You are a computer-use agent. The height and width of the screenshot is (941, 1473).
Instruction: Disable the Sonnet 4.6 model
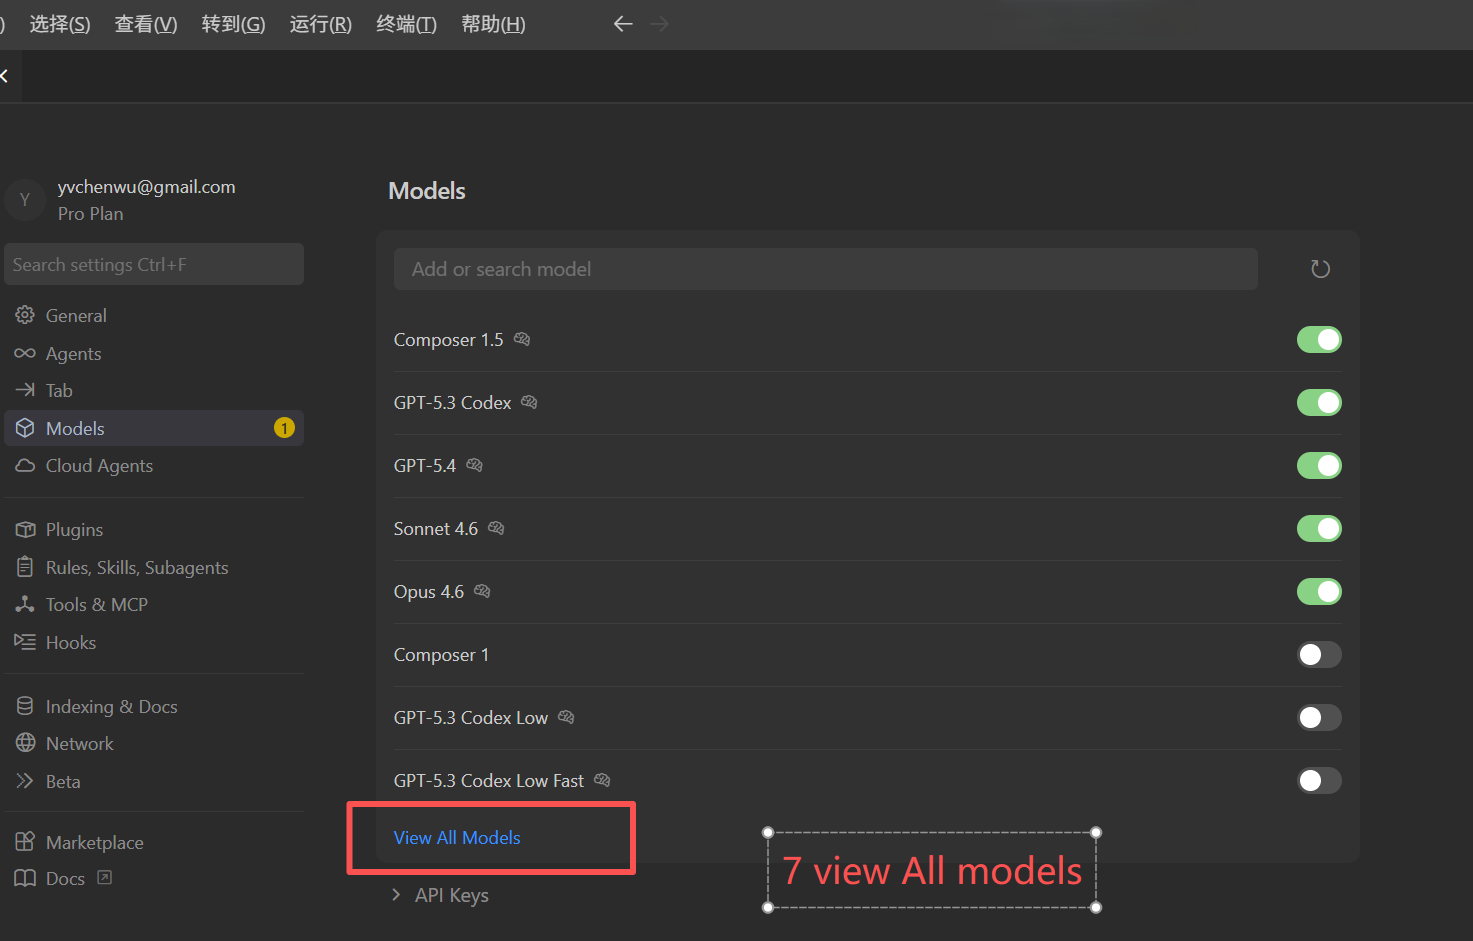click(1319, 528)
